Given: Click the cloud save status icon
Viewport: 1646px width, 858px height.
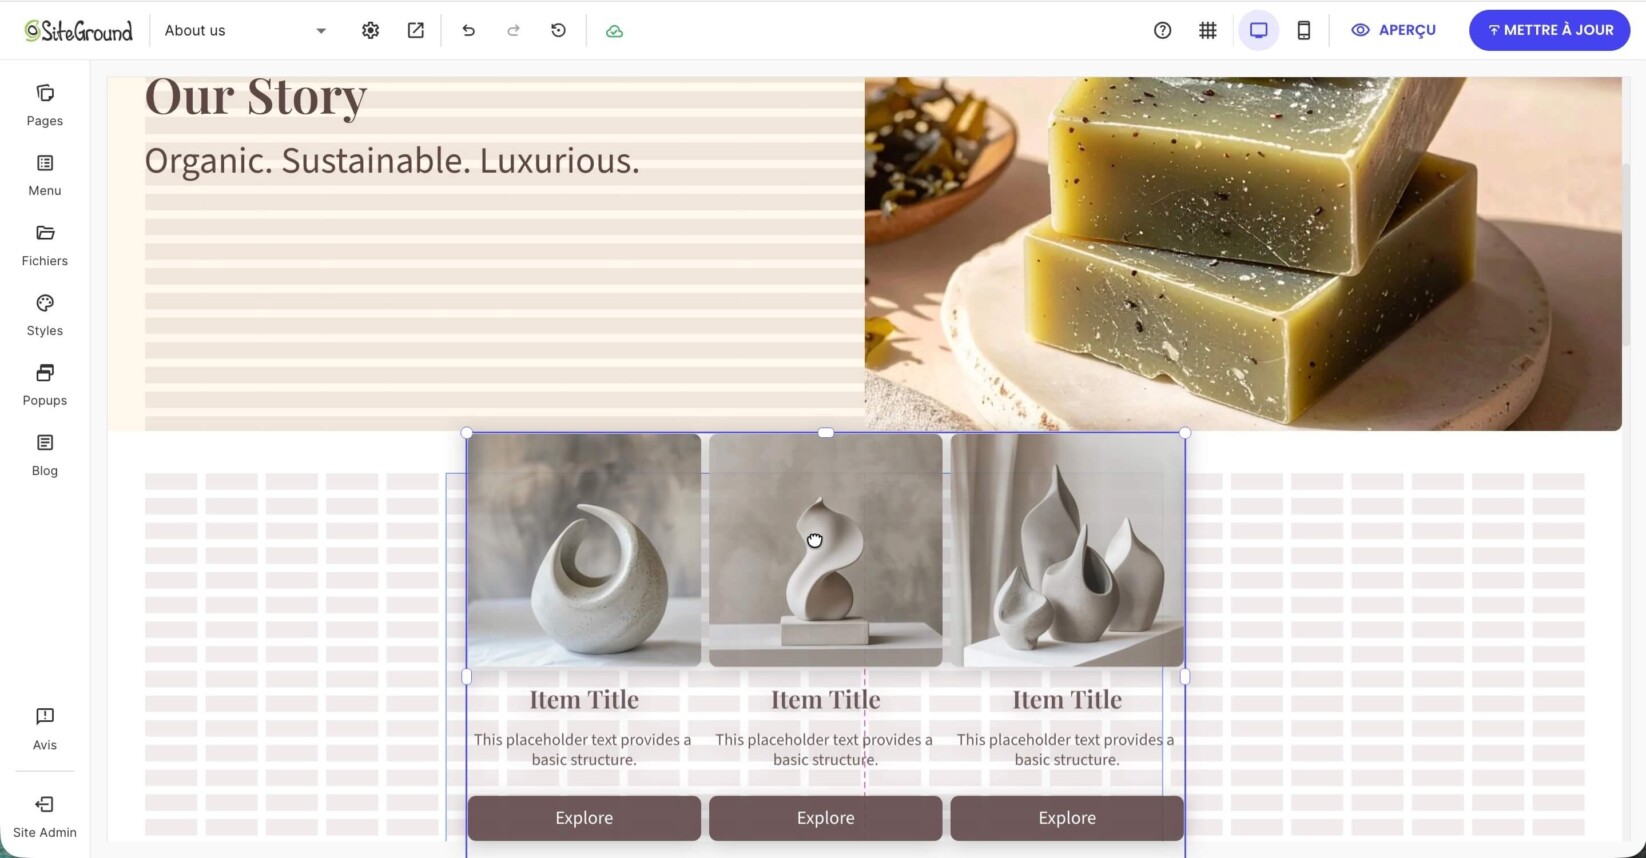Looking at the screenshot, I should point(615,31).
